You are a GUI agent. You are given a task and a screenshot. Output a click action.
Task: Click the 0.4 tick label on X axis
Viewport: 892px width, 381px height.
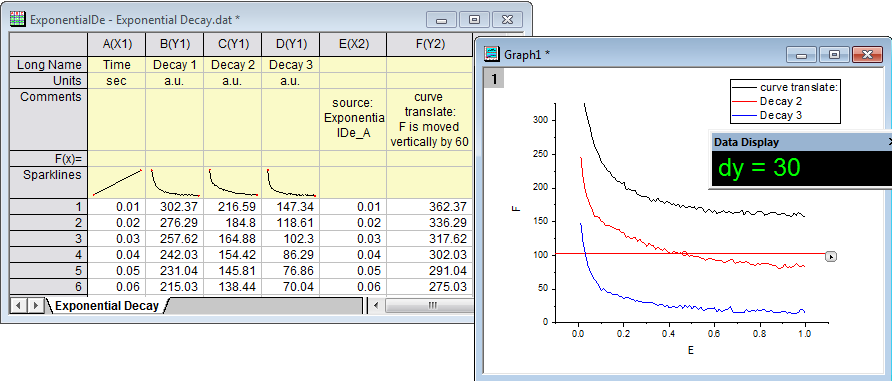669,334
